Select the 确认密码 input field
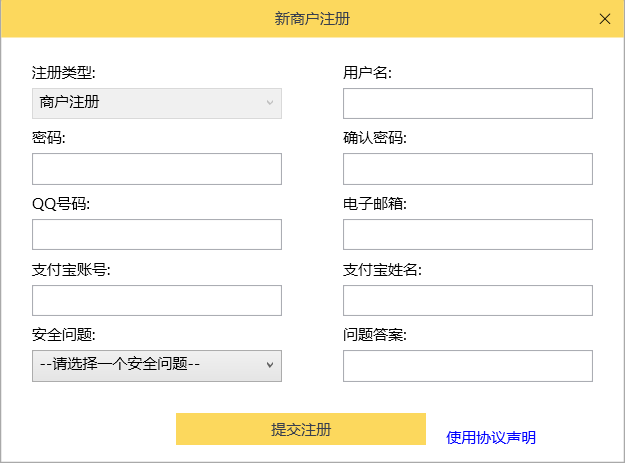Screen dimensions: 625x463 467,169
